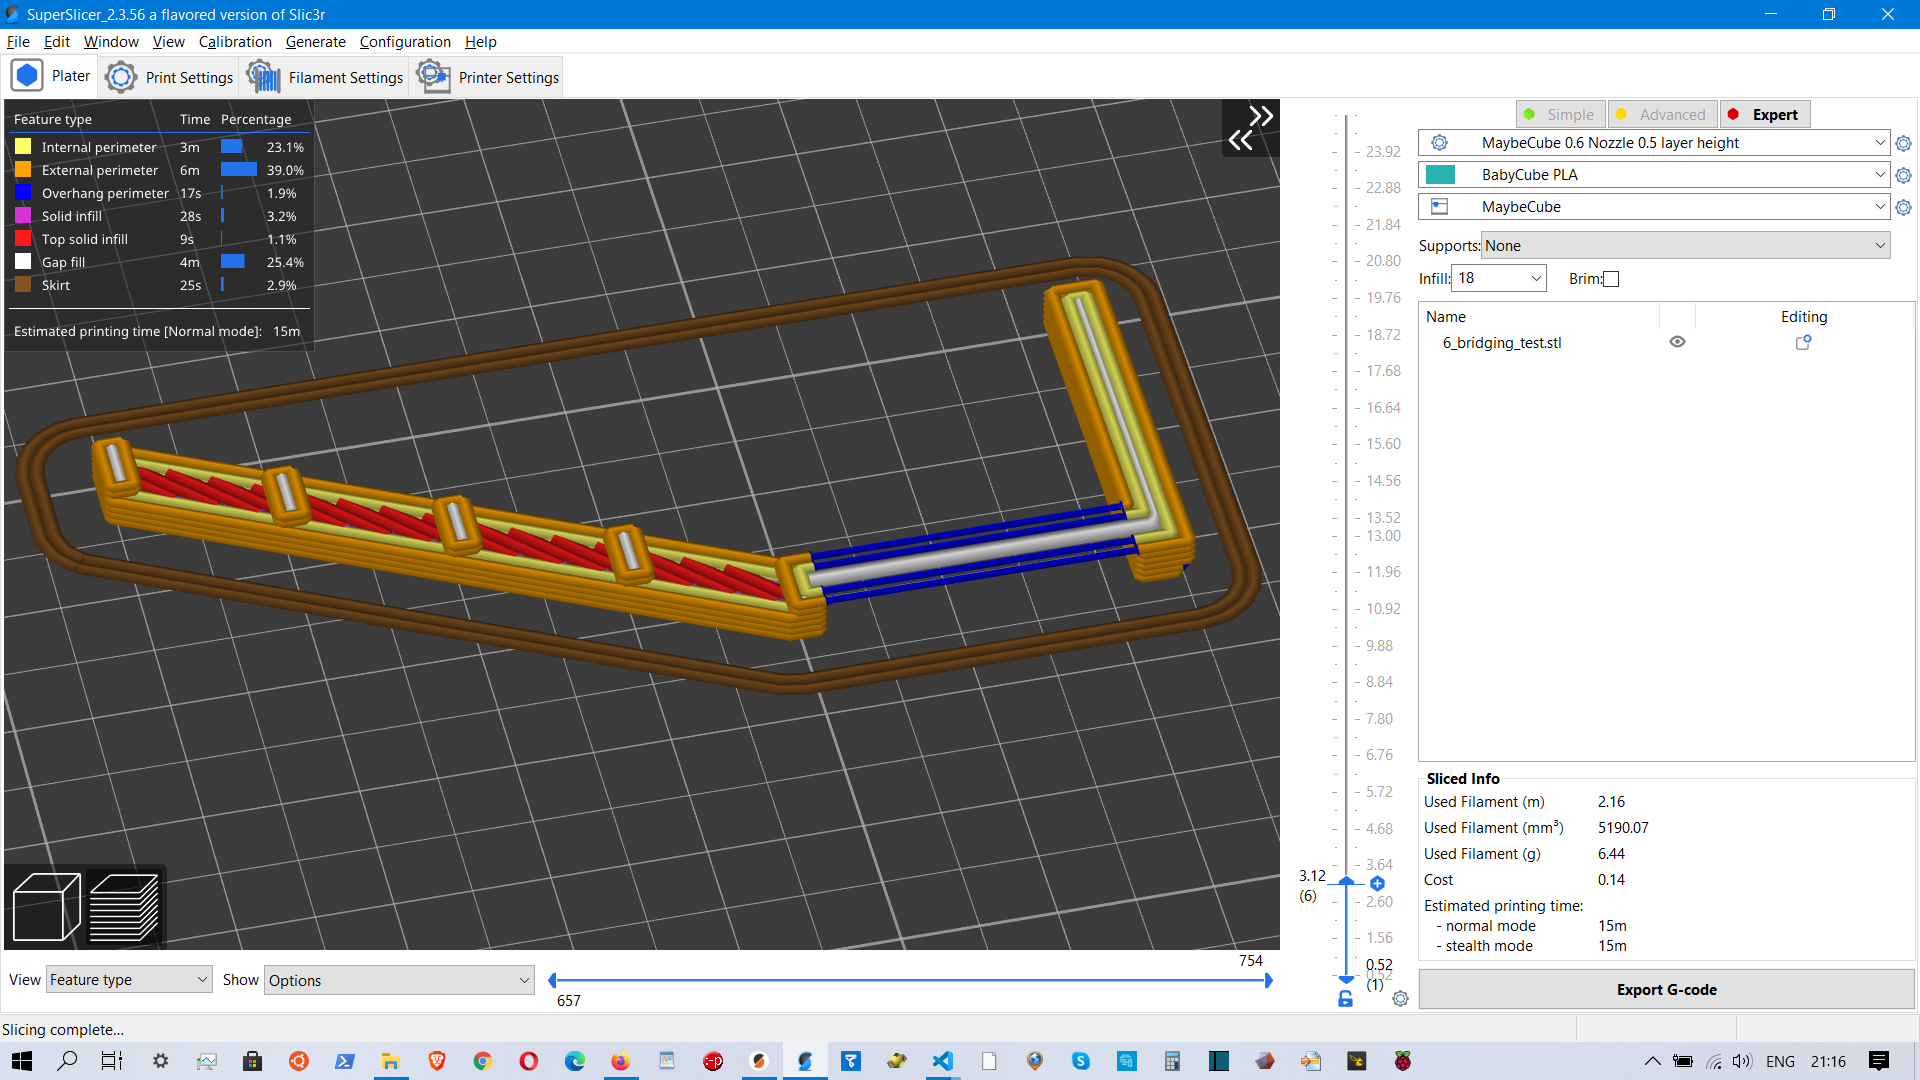1920x1080 pixels.
Task: Open the Calibration menu
Action: 235,42
